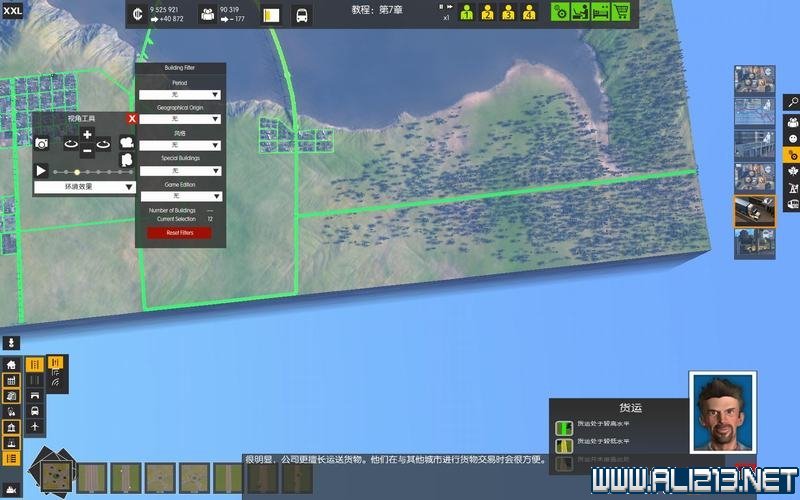Select speed preset tab 2
This screenshot has width=800, height=500.
click(x=487, y=14)
